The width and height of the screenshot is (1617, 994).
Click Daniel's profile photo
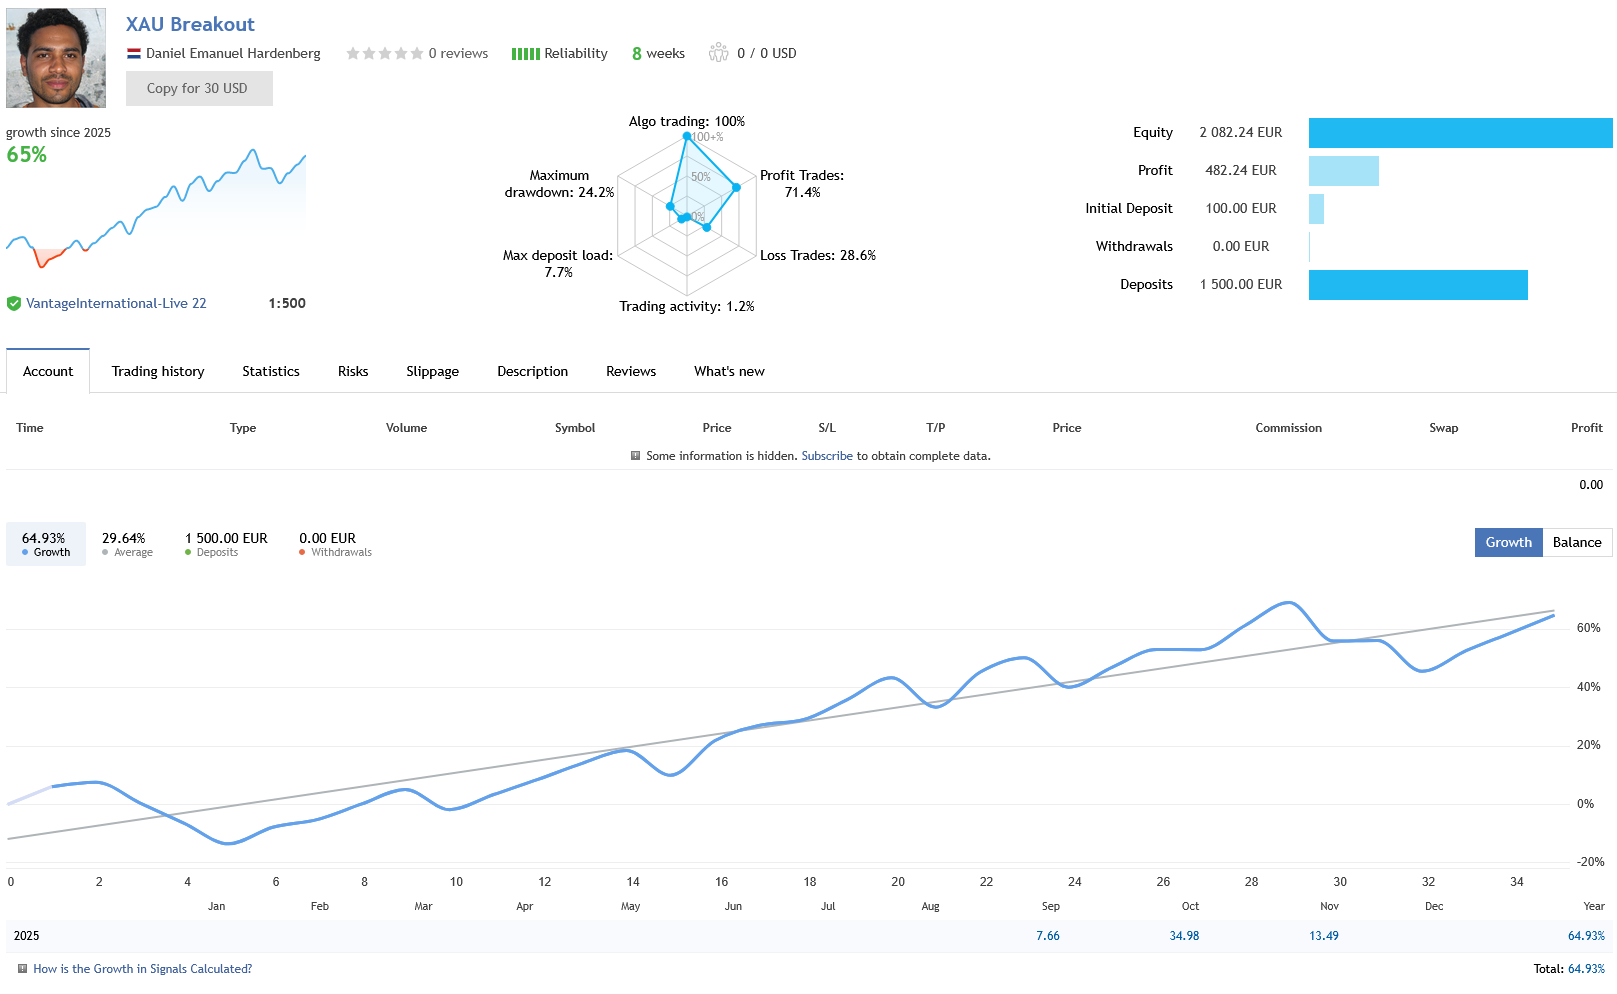tap(56, 58)
